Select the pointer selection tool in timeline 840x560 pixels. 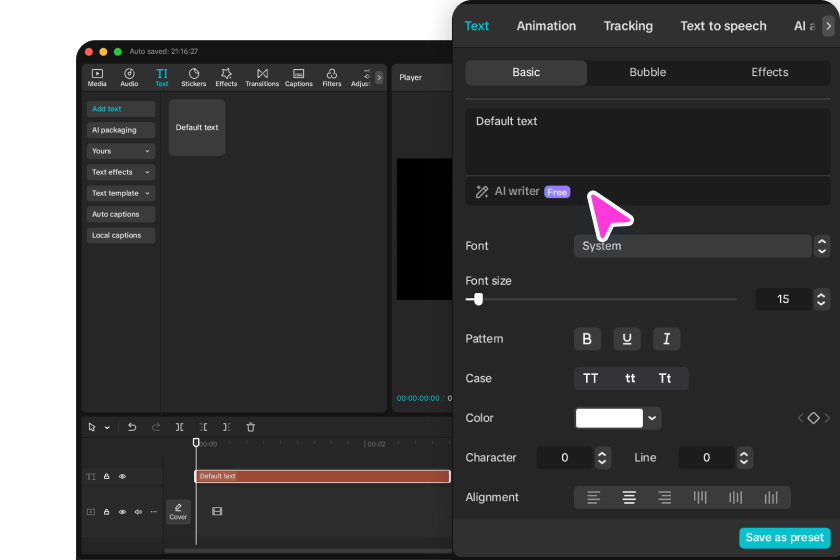[x=92, y=427]
